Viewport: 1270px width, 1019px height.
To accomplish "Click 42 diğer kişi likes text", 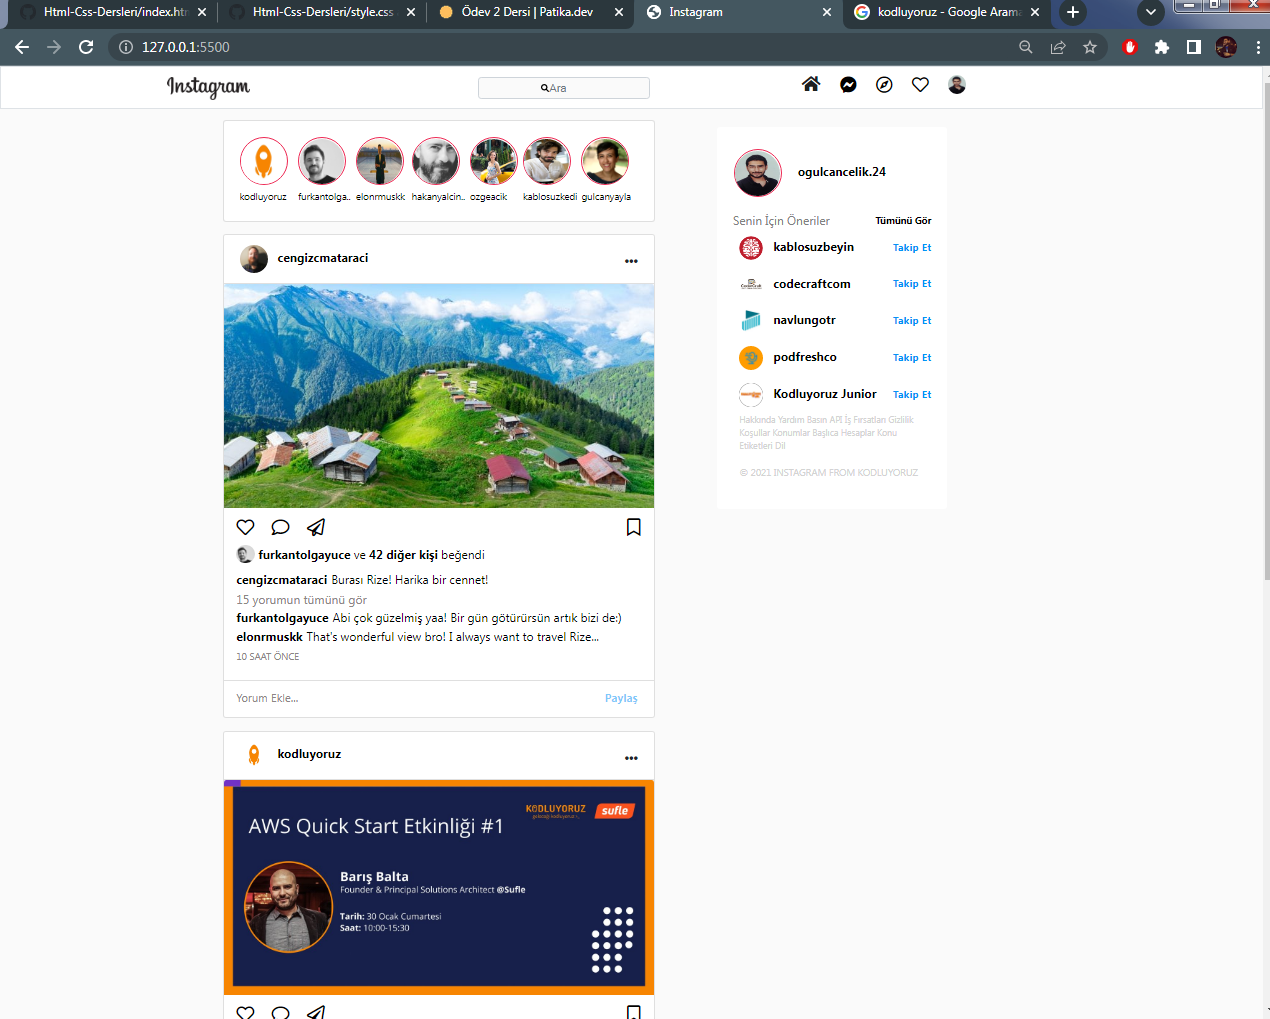I will tap(403, 555).
